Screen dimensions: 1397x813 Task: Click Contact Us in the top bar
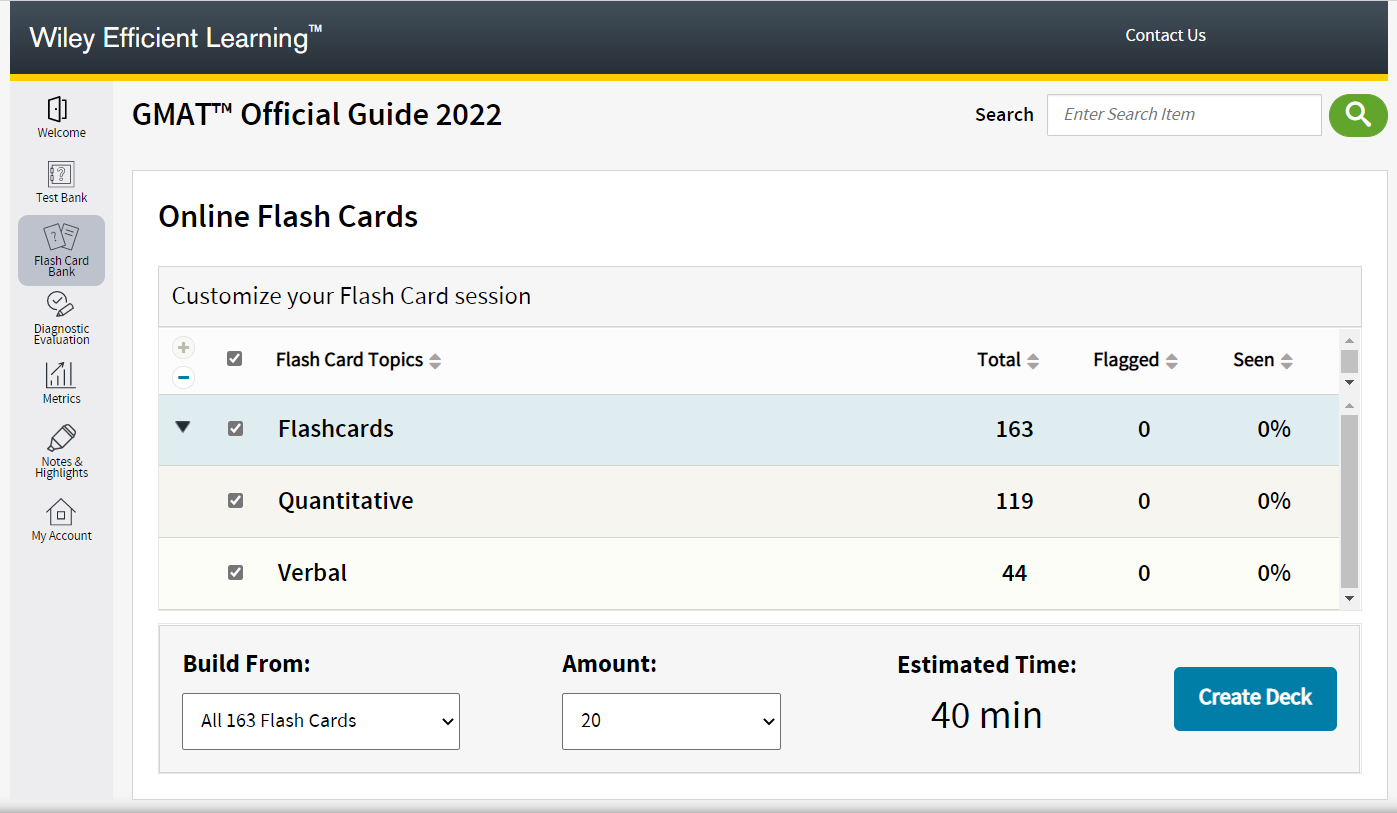[x=1165, y=35]
